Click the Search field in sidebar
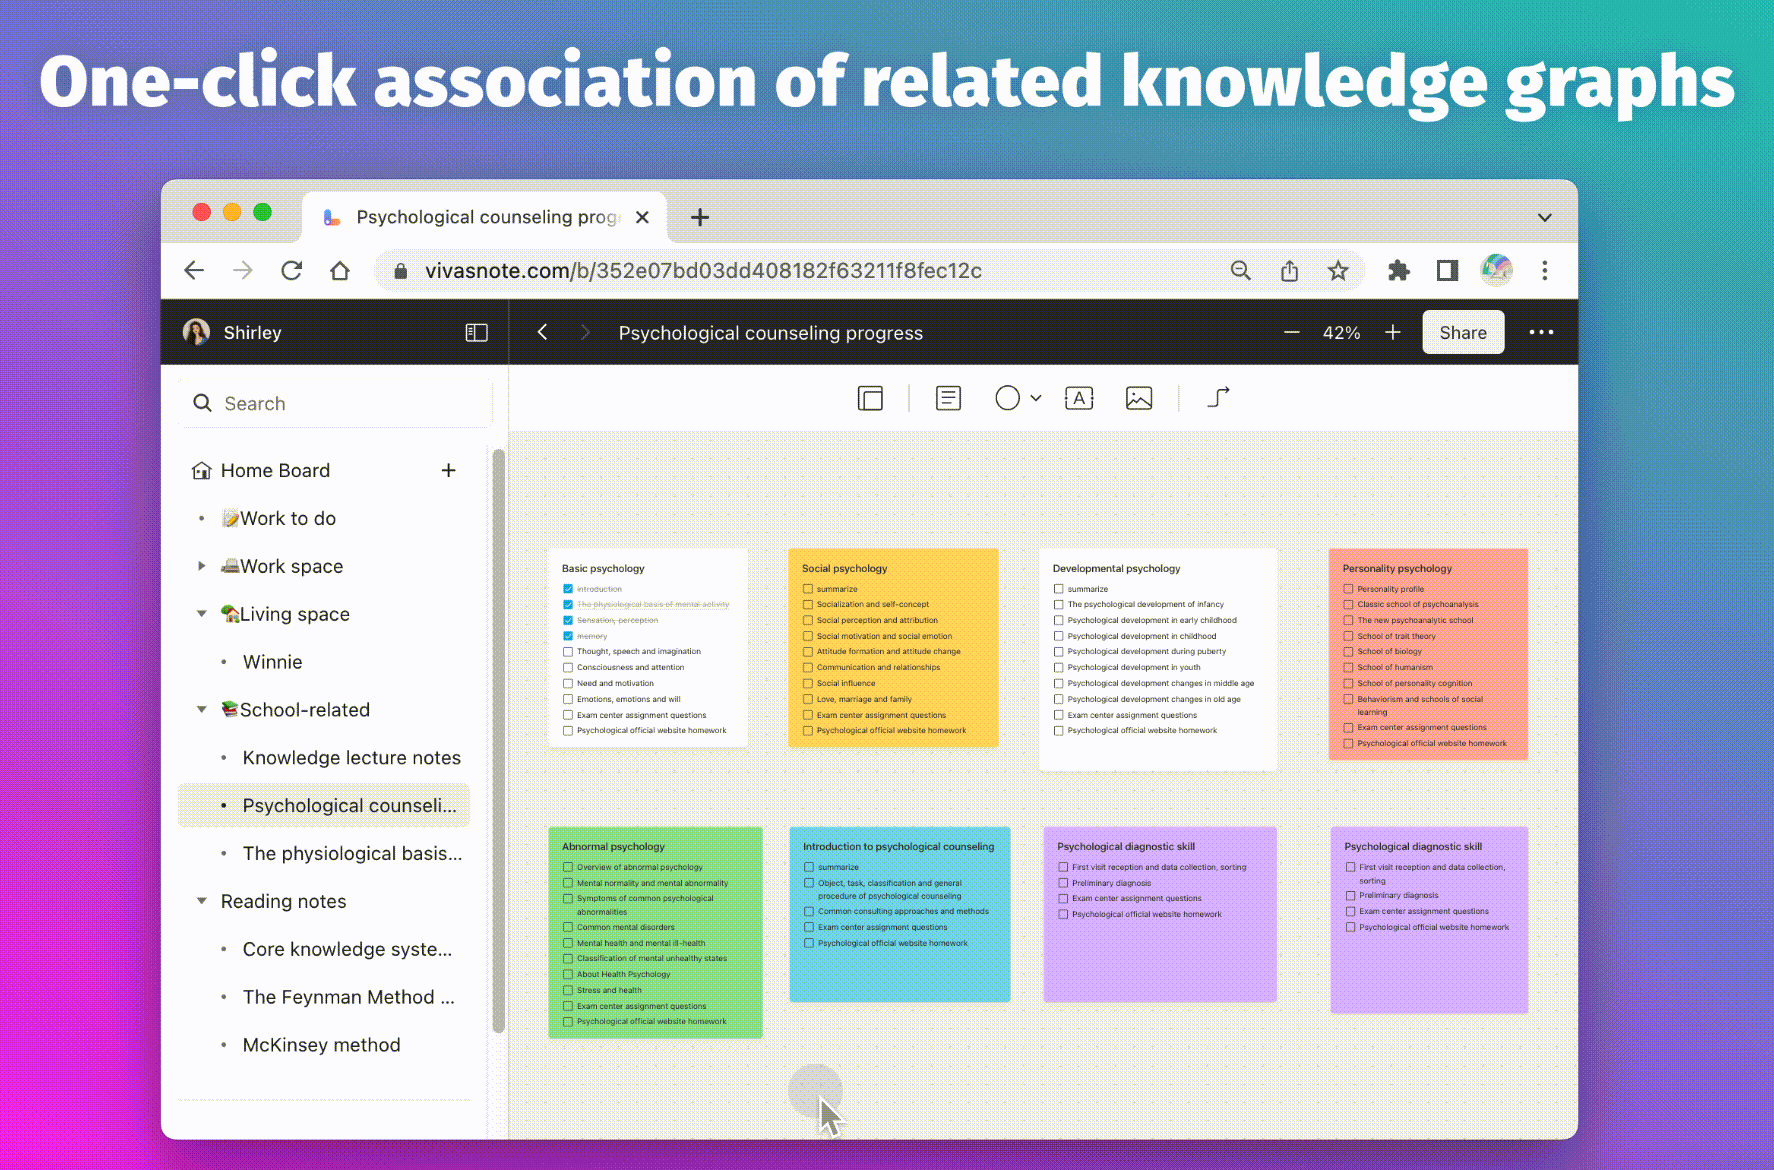 (335, 403)
